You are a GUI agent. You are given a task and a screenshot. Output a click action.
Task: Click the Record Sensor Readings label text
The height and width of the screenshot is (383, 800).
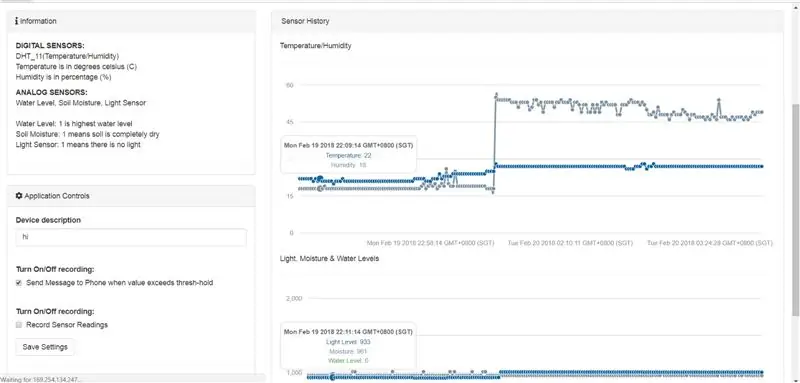pos(67,325)
